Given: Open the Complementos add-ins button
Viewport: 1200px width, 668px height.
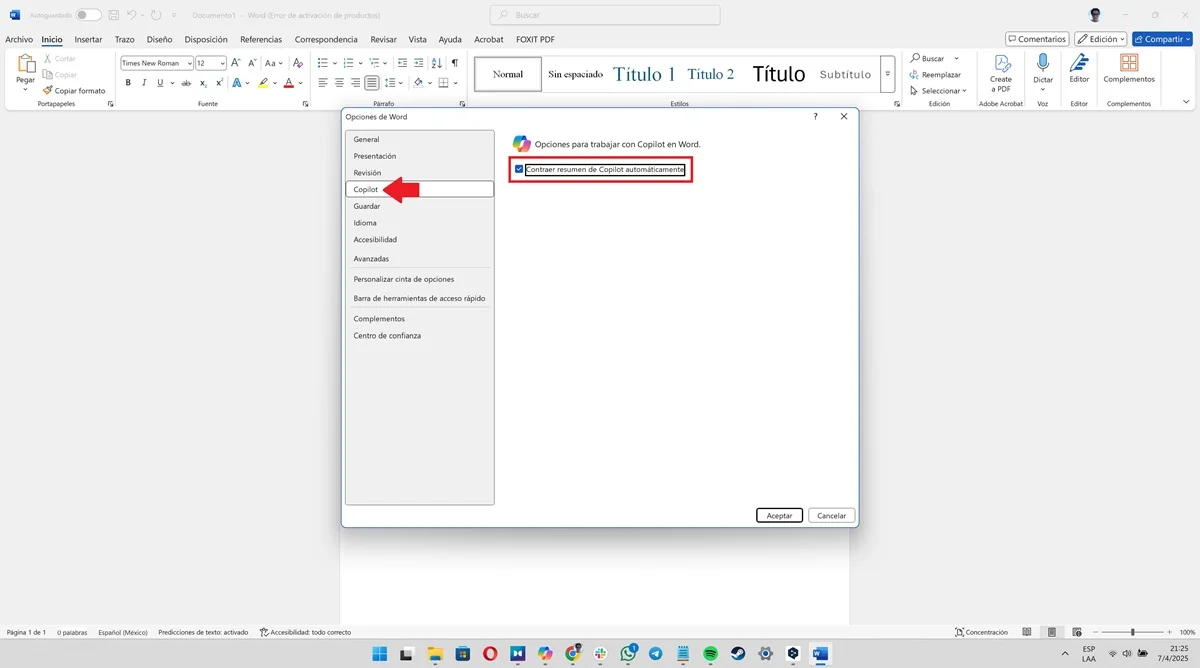Looking at the screenshot, I should point(1129,69).
